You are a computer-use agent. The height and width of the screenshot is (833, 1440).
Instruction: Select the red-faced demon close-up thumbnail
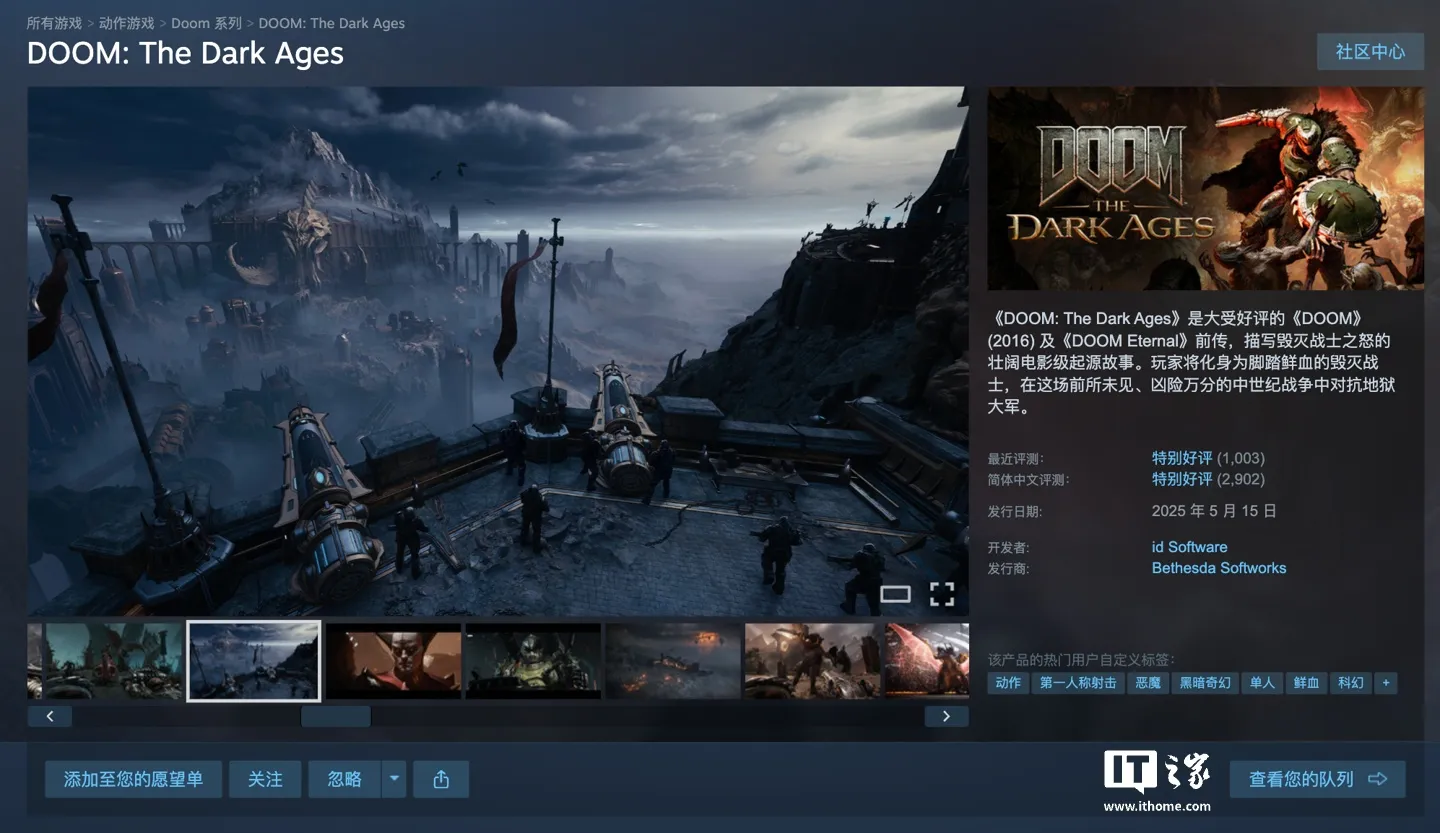tap(393, 661)
